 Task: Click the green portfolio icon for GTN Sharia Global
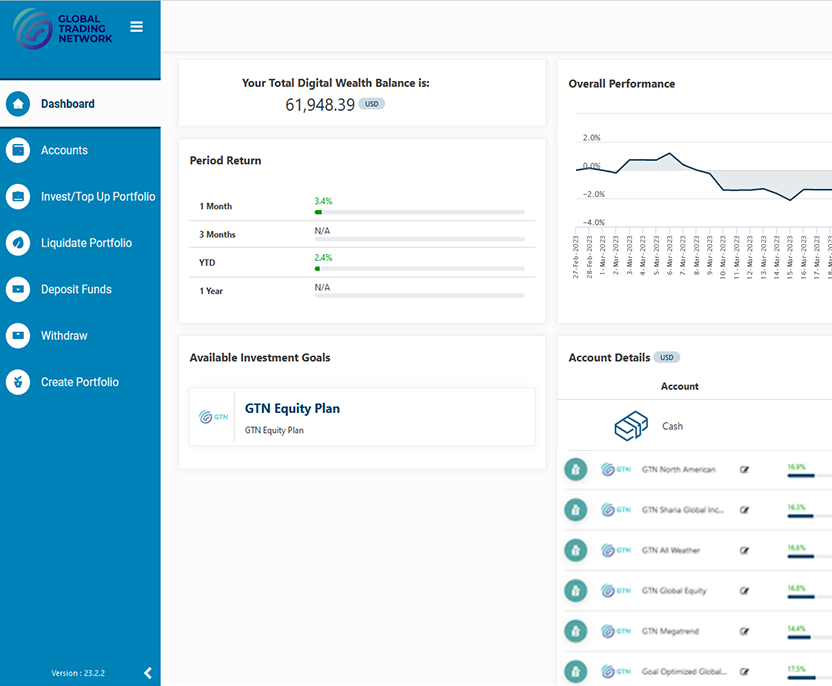click(x=576, y=510)
